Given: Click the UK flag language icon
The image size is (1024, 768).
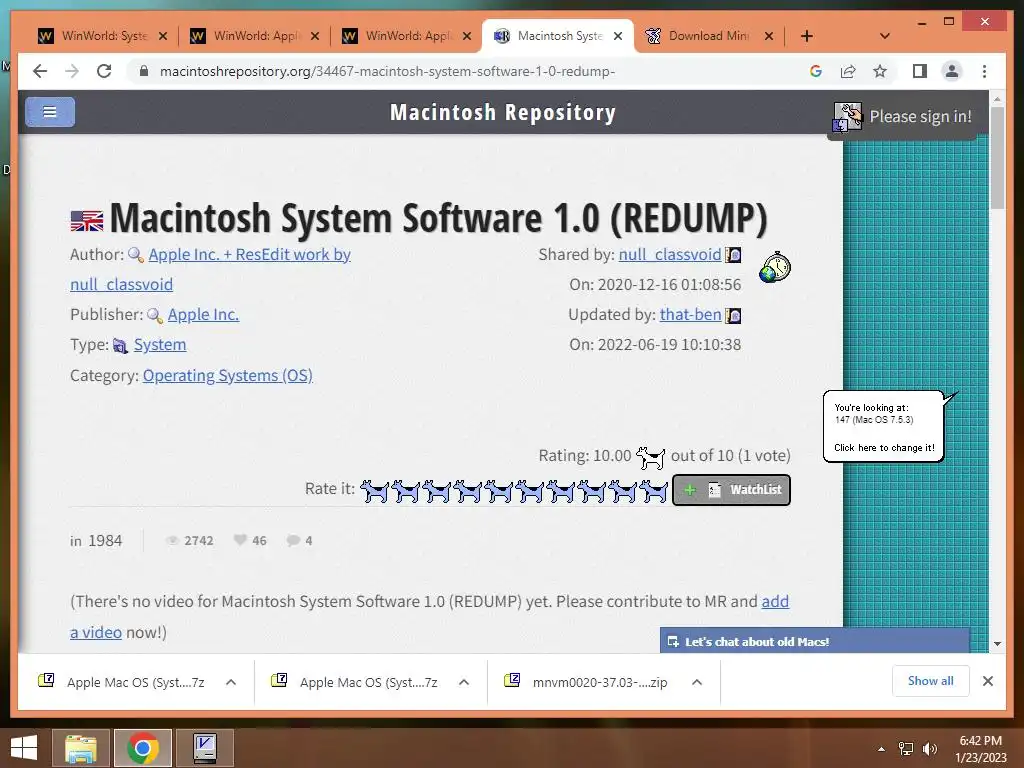Looking at the screenshot, I should click(x=87, y=221).
